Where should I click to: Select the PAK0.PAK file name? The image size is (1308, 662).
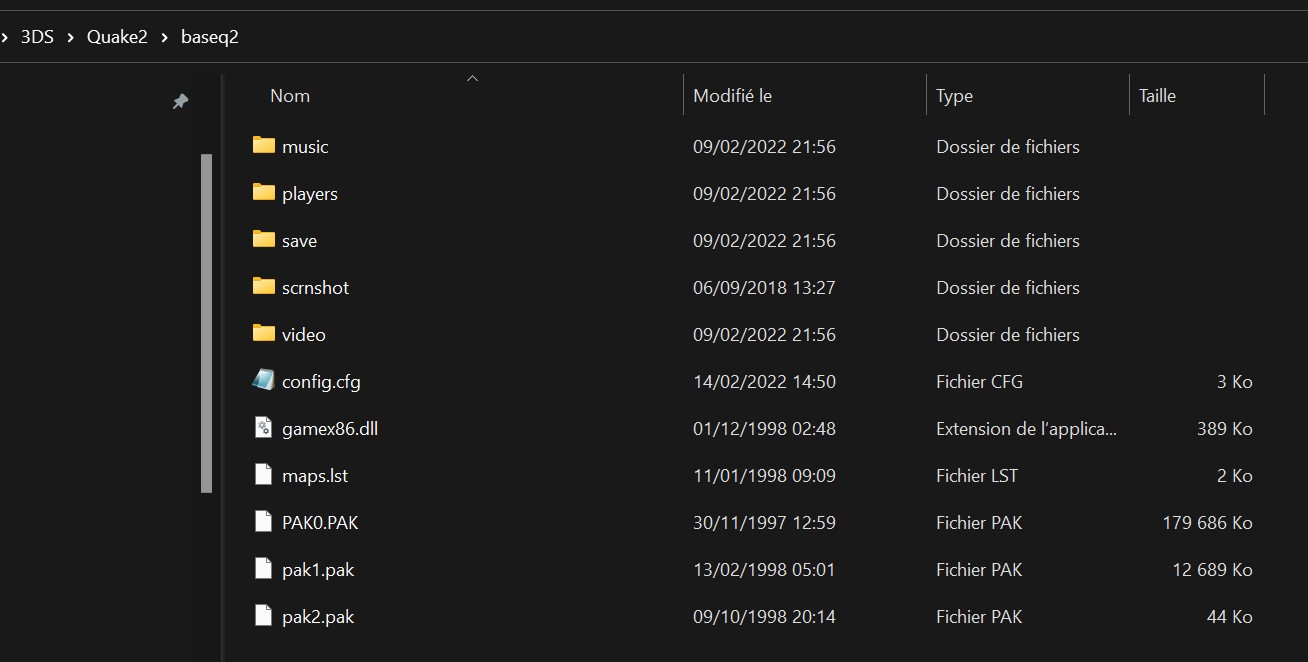[x=320, y=523]
